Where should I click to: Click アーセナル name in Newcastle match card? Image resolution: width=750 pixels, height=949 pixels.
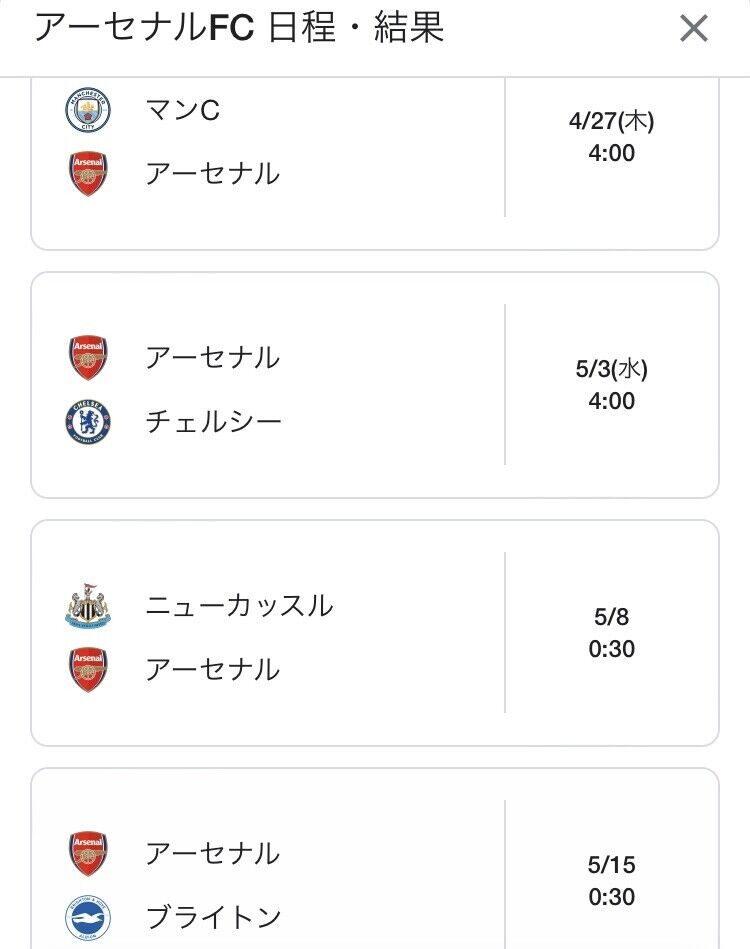[x=212, y=669]
